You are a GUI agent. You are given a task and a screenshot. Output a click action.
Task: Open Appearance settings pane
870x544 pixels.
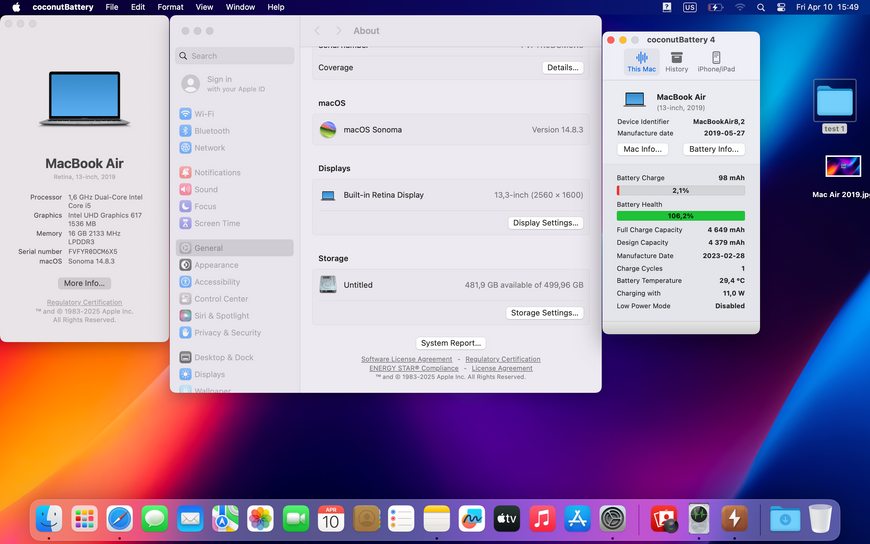coord(235,265)
